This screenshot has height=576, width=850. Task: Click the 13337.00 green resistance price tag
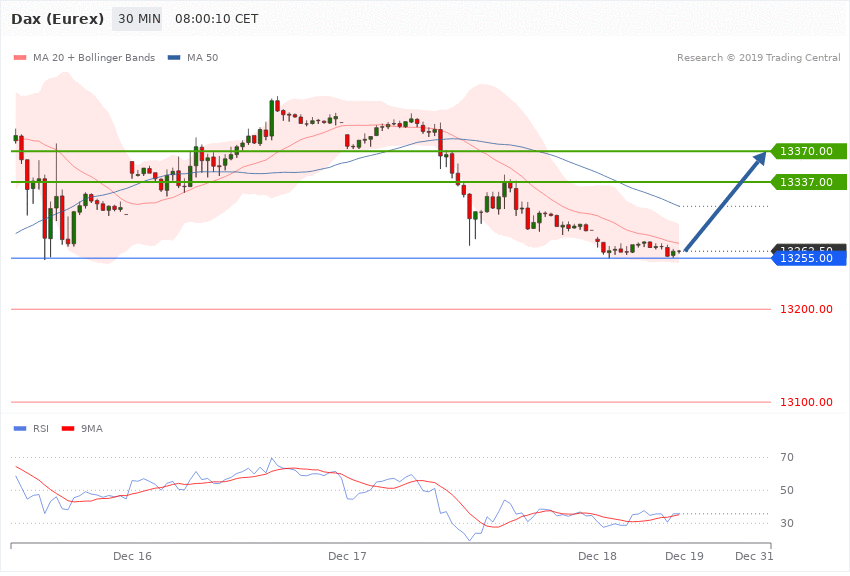click(x=808, y=182)
